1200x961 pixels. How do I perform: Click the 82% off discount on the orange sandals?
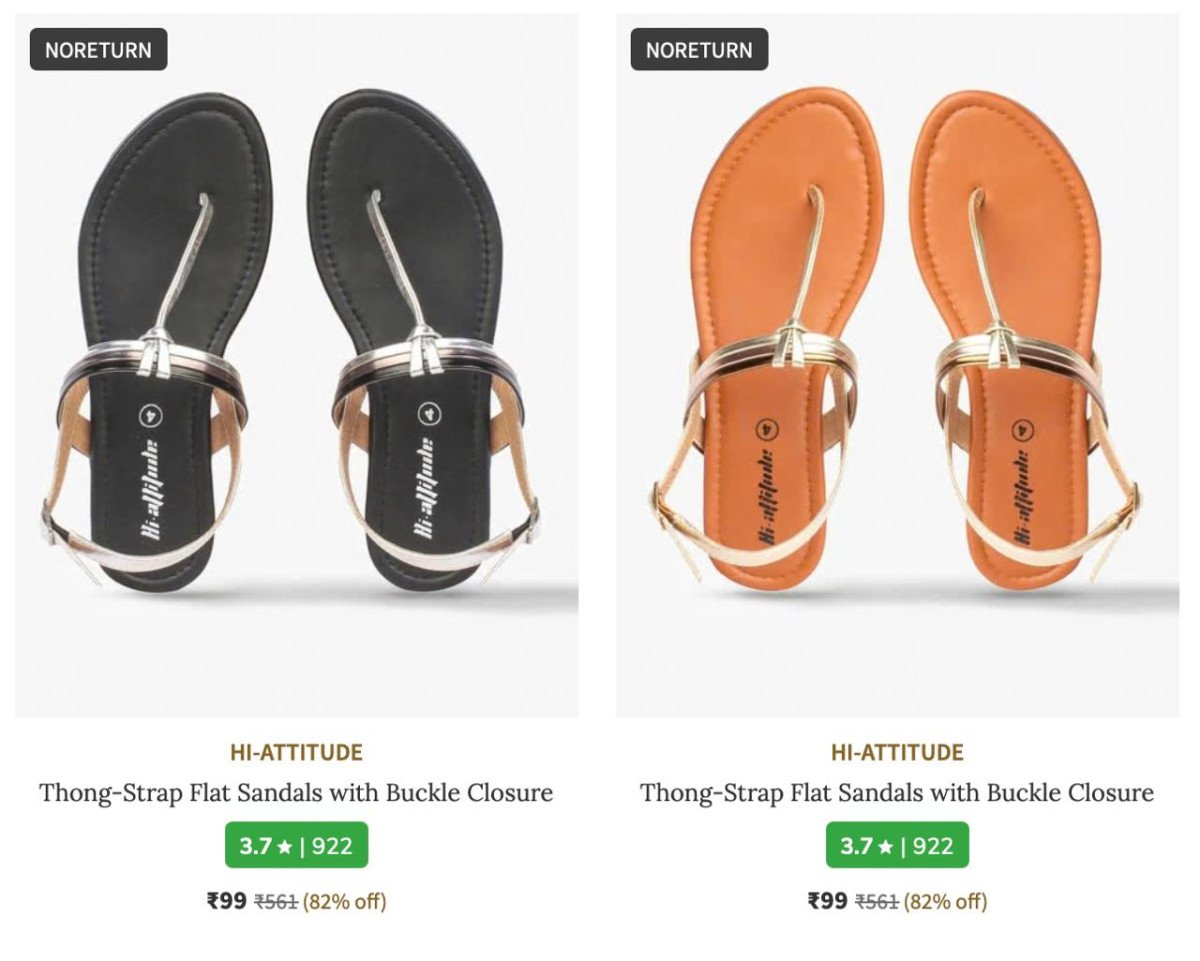(x=945, y=902)
